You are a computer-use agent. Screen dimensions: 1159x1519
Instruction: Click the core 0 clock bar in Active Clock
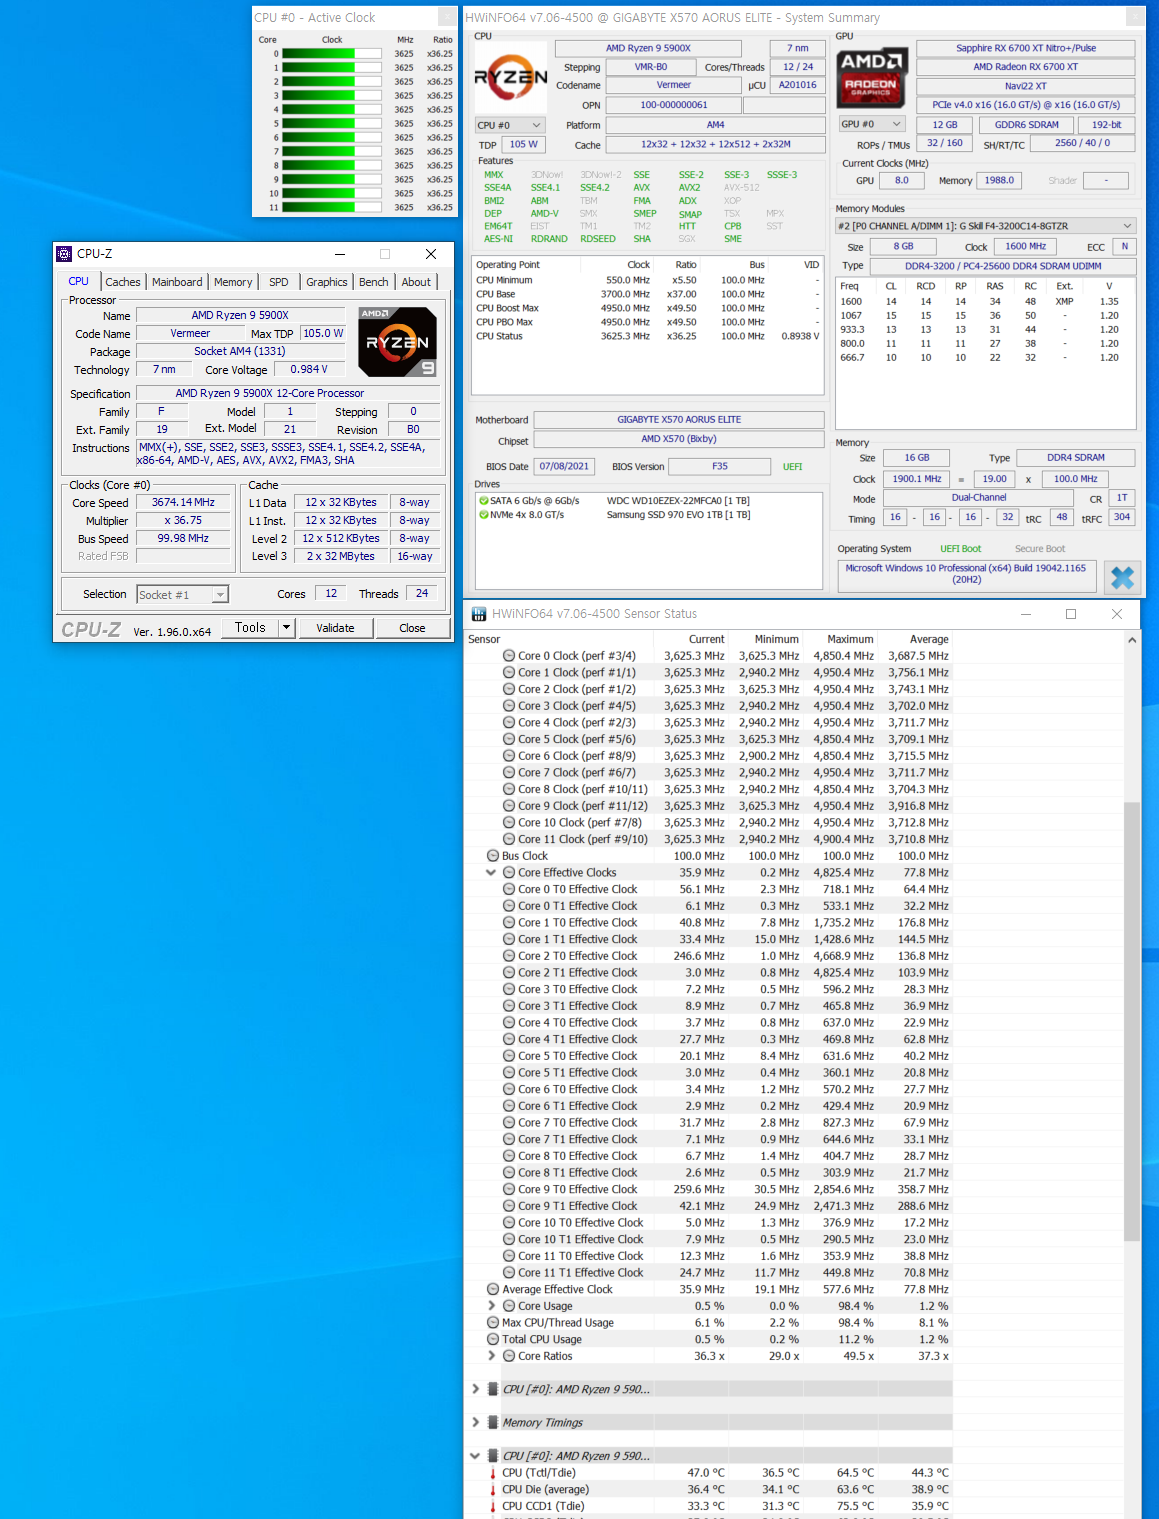[x=332, y=54]
